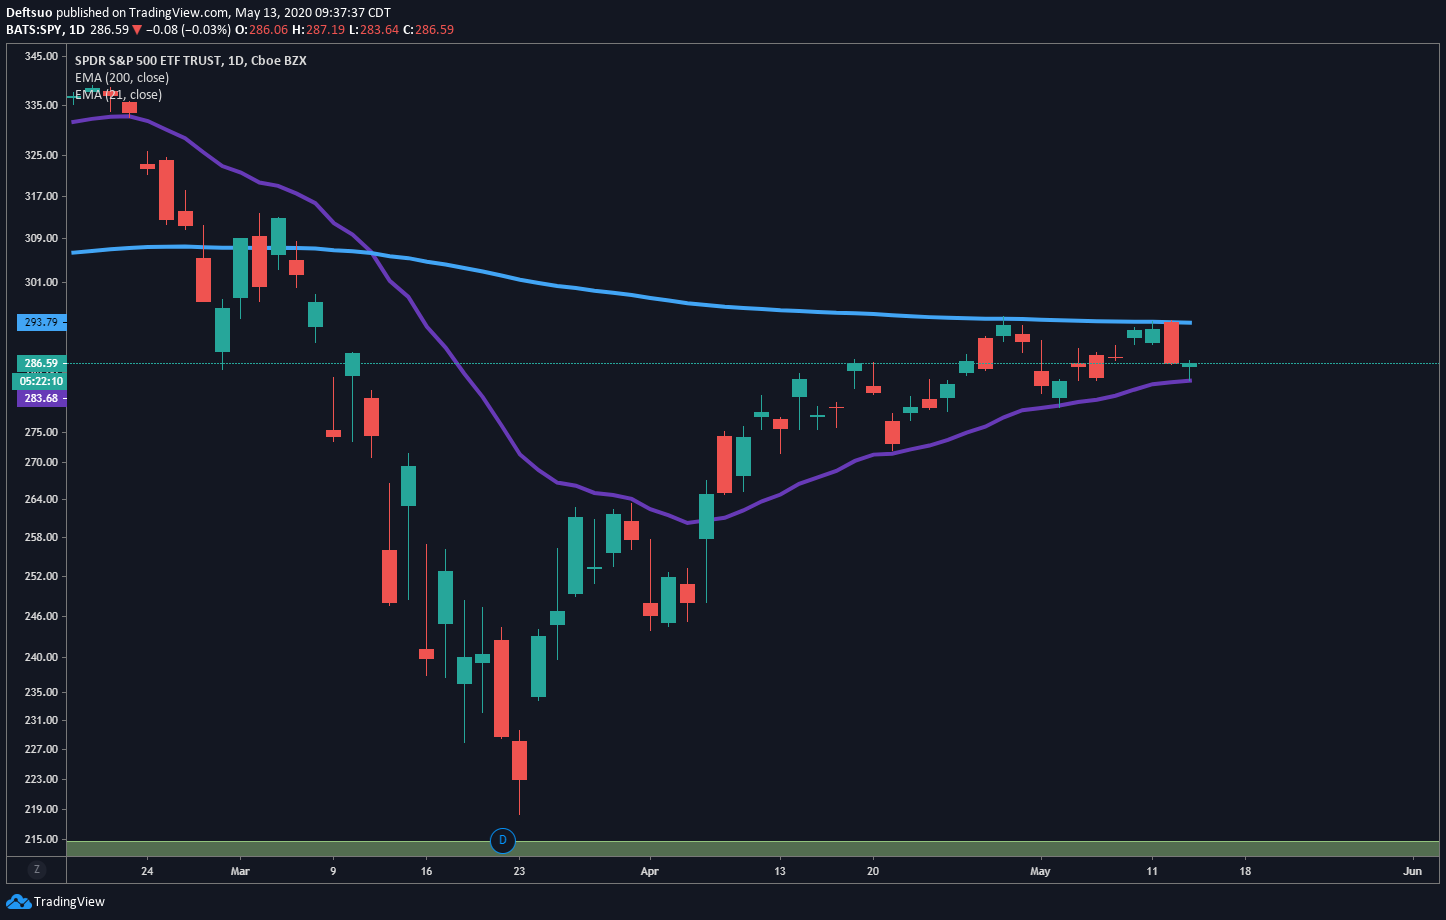Open the TradingView logo link
This screenshot has height=920, width=1446.
(56, 902)
